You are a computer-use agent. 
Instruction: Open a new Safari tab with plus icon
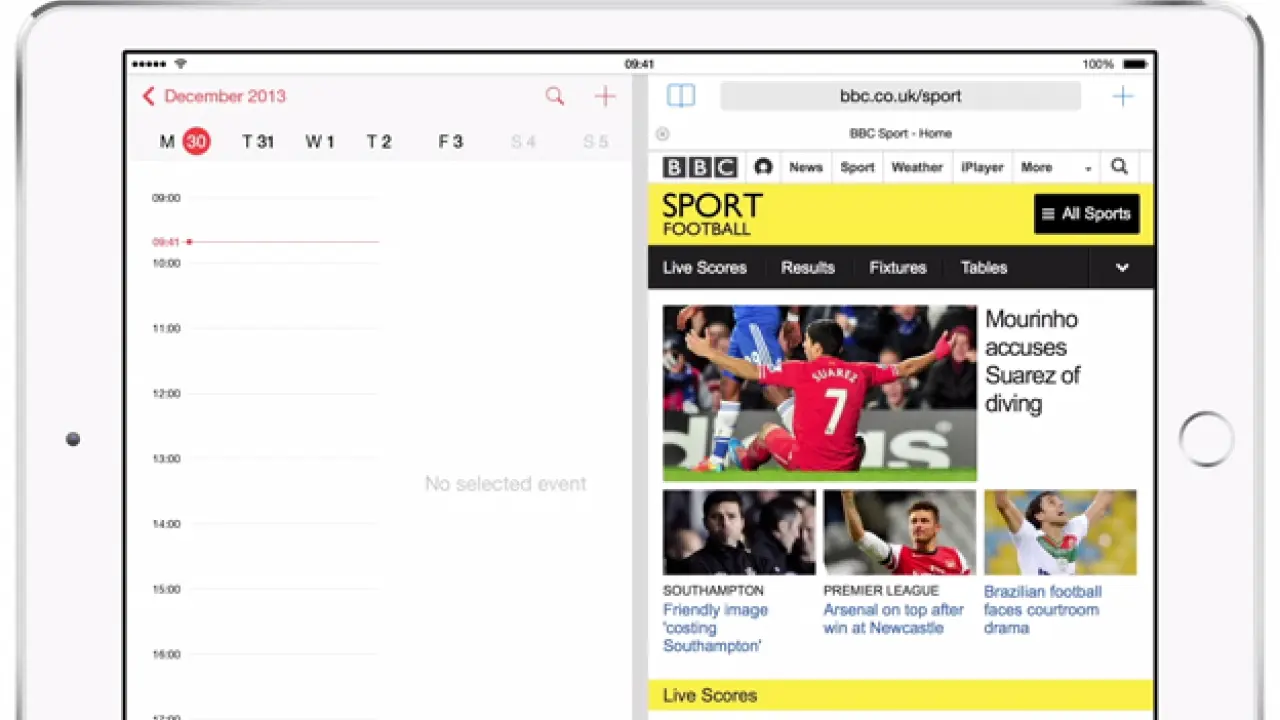tap(1123, 96)
